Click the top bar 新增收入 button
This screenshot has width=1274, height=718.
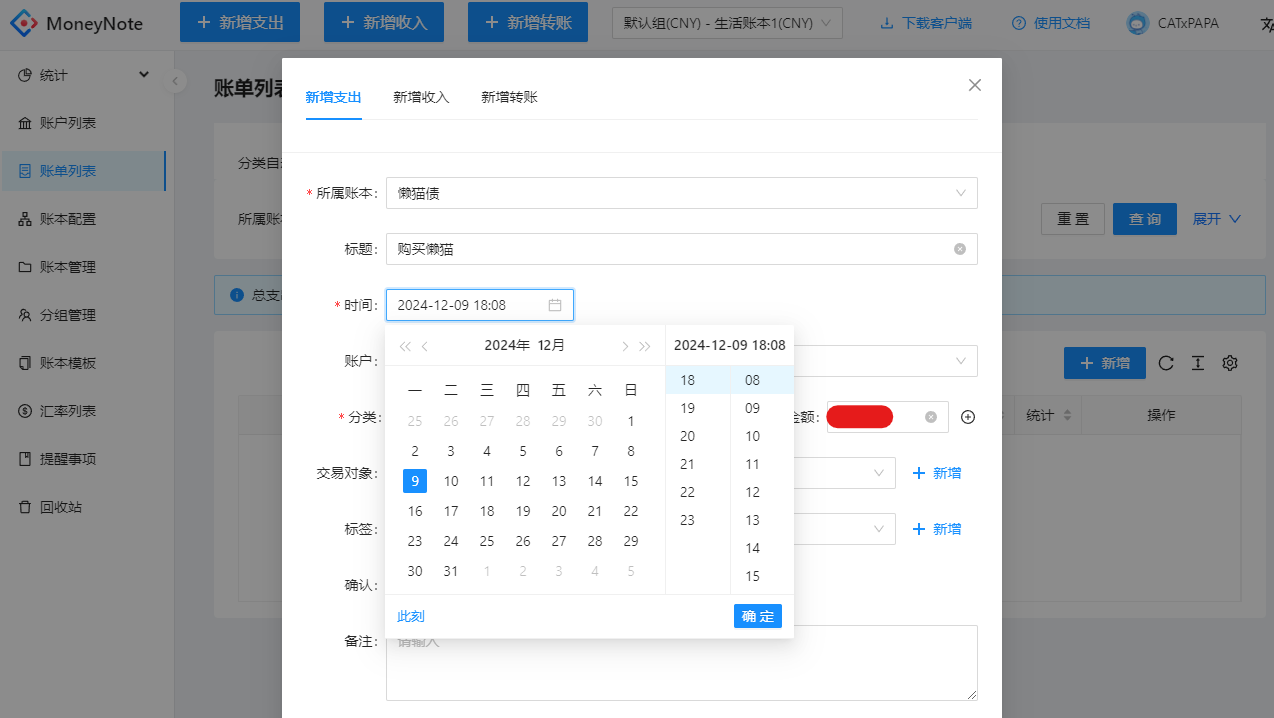pos(384,22)
